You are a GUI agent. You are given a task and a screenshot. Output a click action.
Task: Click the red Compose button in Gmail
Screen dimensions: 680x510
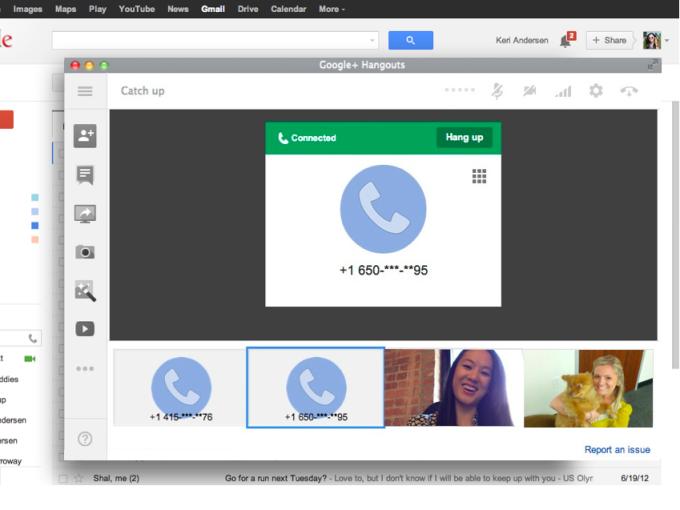7,119
